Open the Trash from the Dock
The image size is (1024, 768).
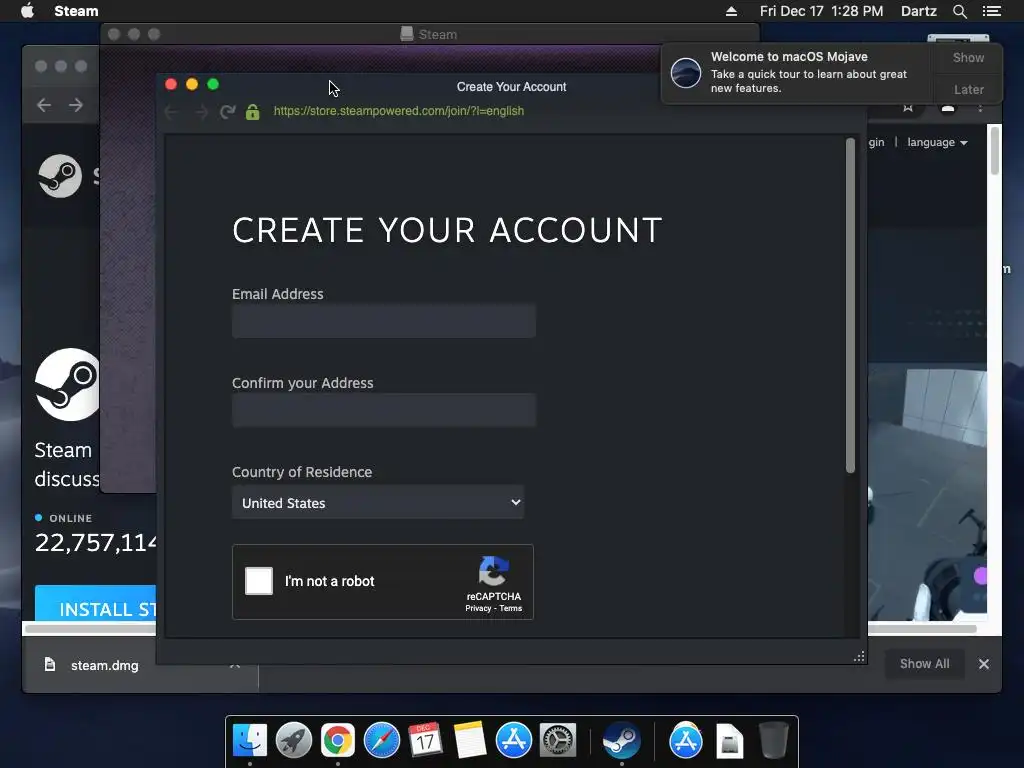773,740
